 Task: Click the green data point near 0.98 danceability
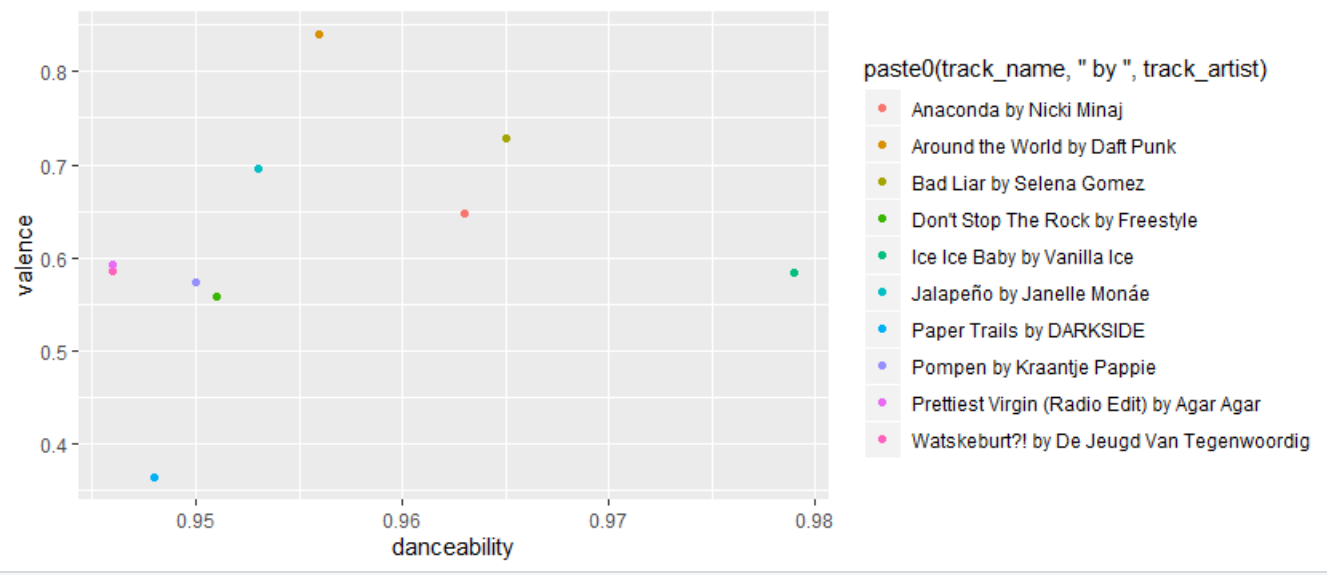[x=794, y=272]
